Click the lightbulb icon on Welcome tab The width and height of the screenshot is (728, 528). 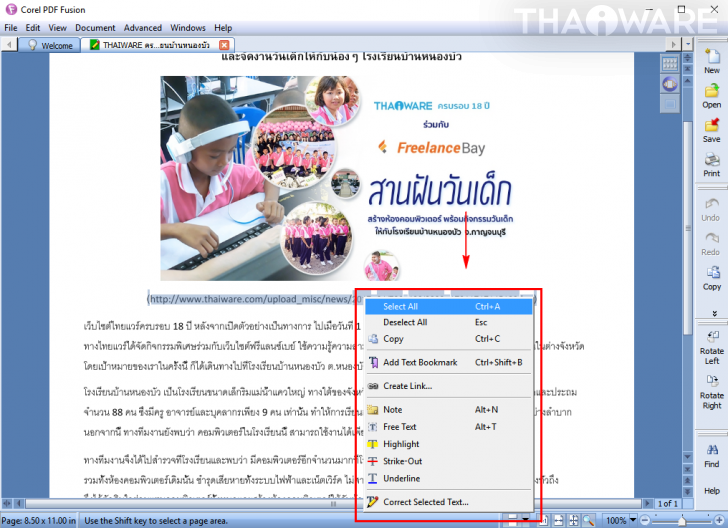click(32, 45)
